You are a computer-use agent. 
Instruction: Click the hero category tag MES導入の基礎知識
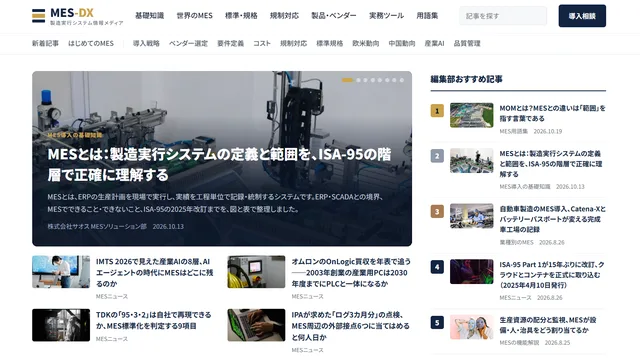click(x=75, y=135)
